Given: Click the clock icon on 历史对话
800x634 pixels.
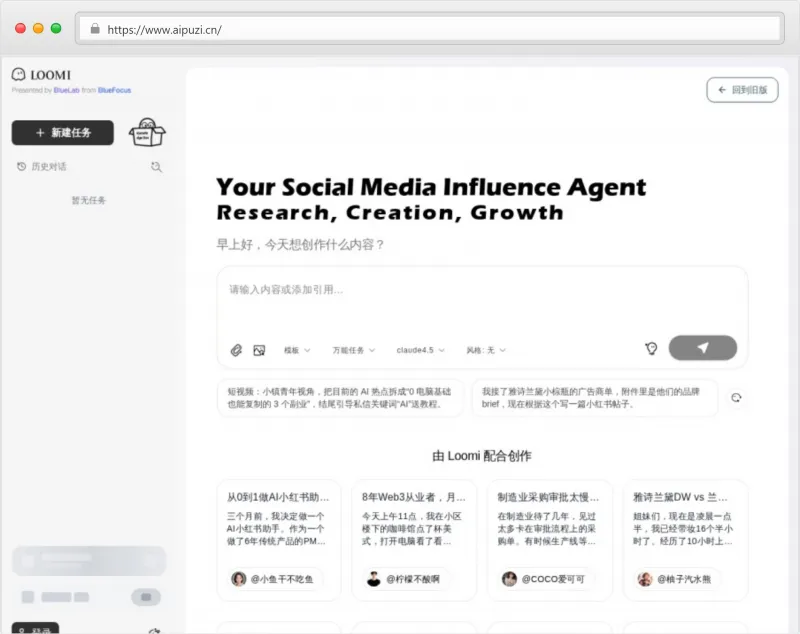Looking at the screenshot, I should click(21, 166).
